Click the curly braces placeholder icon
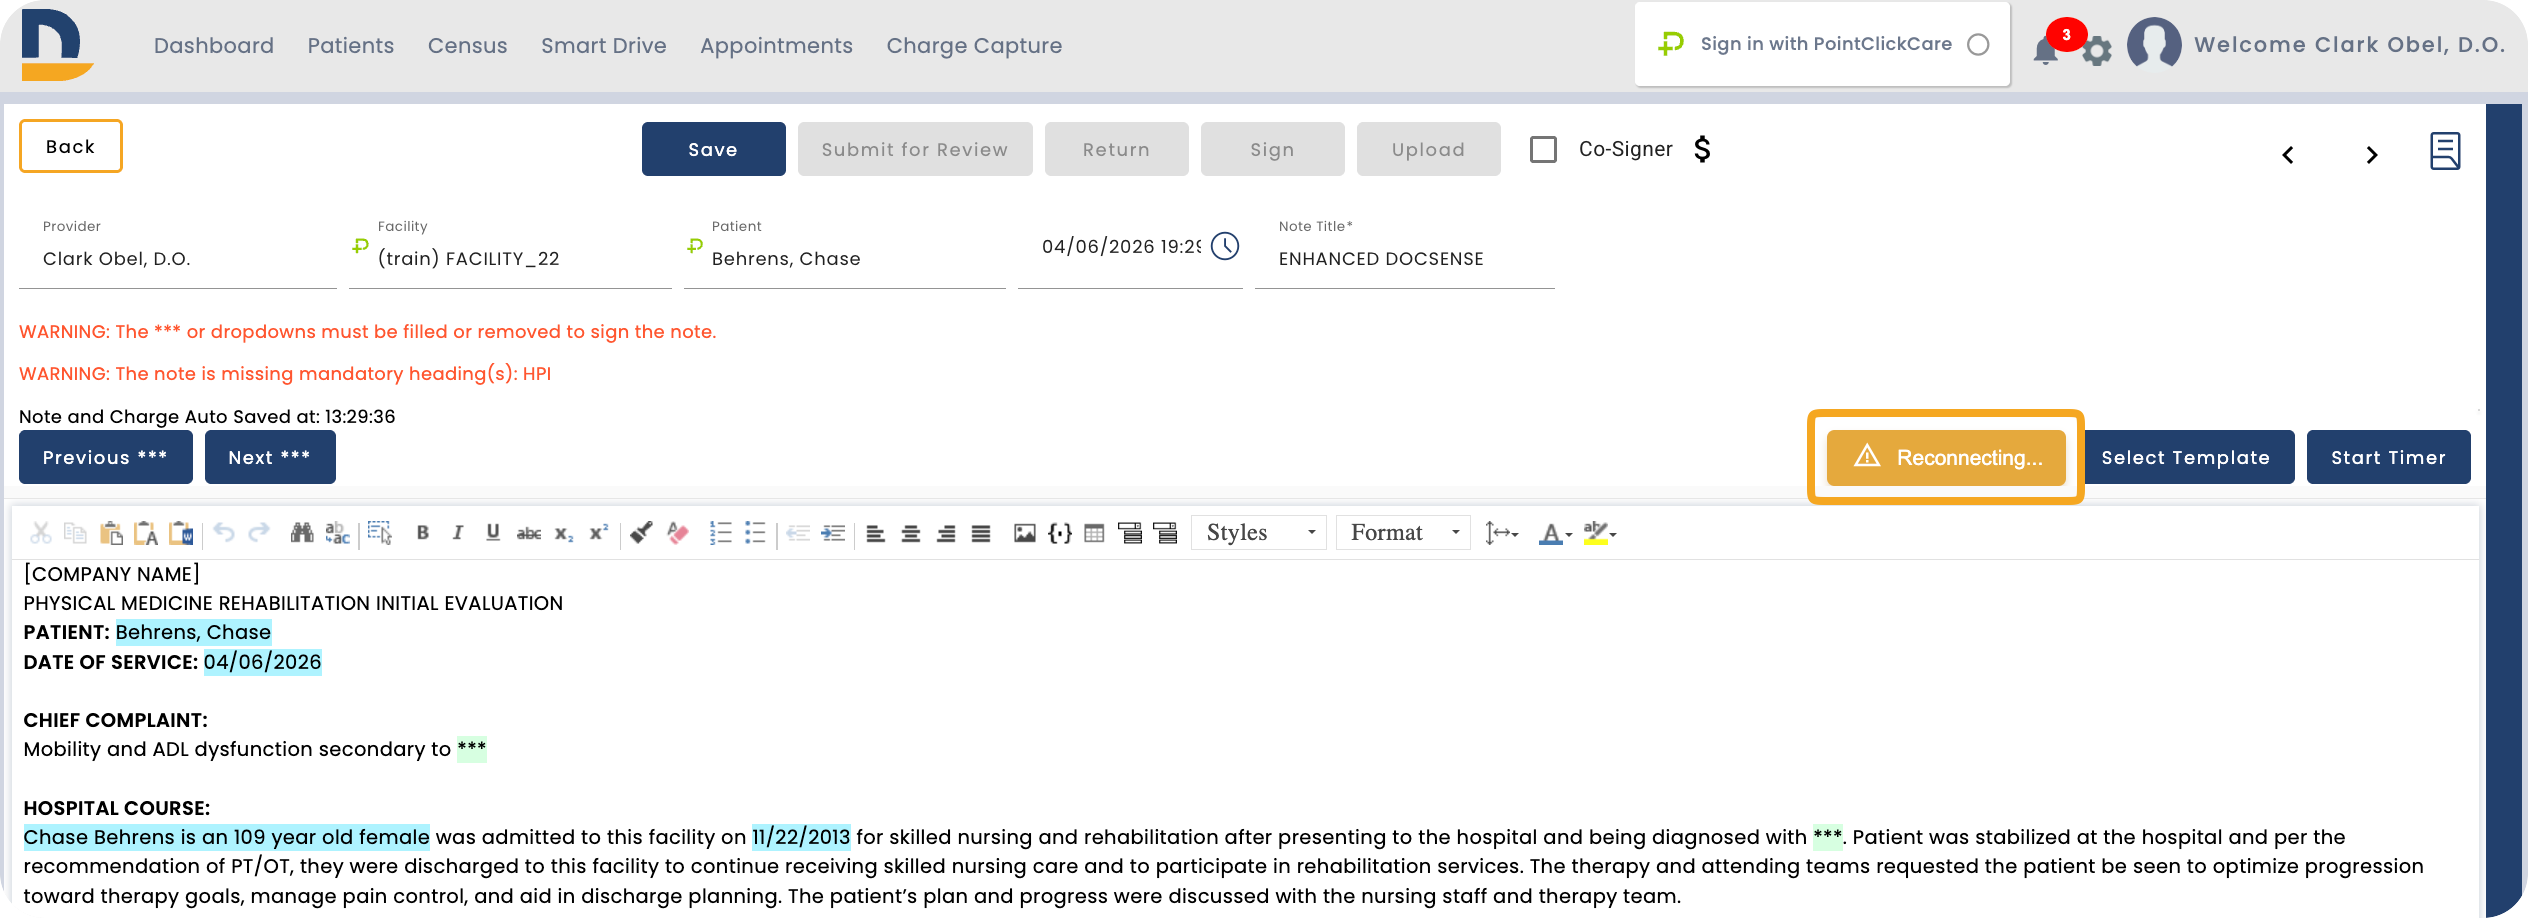The height and width of the screenshot is (918, 2528). tap(1060, 533)
